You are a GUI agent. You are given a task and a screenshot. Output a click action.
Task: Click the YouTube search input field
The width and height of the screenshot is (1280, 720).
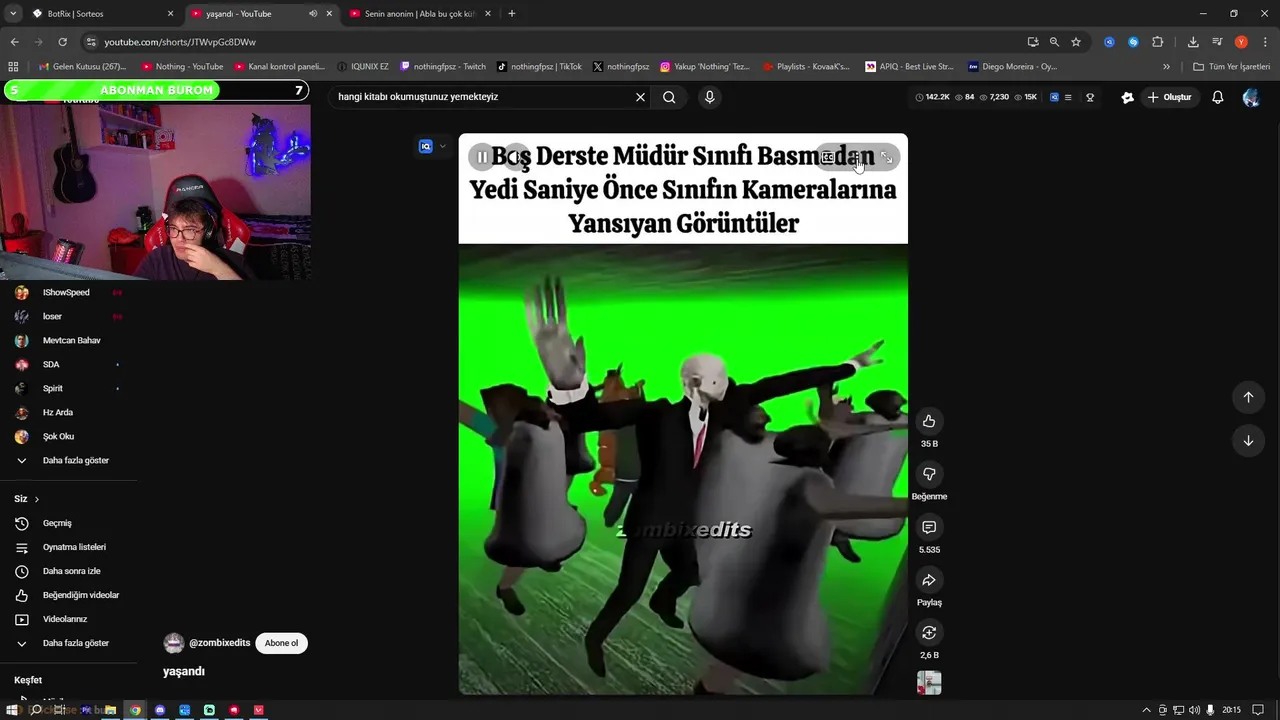click(x=483, y=97)
